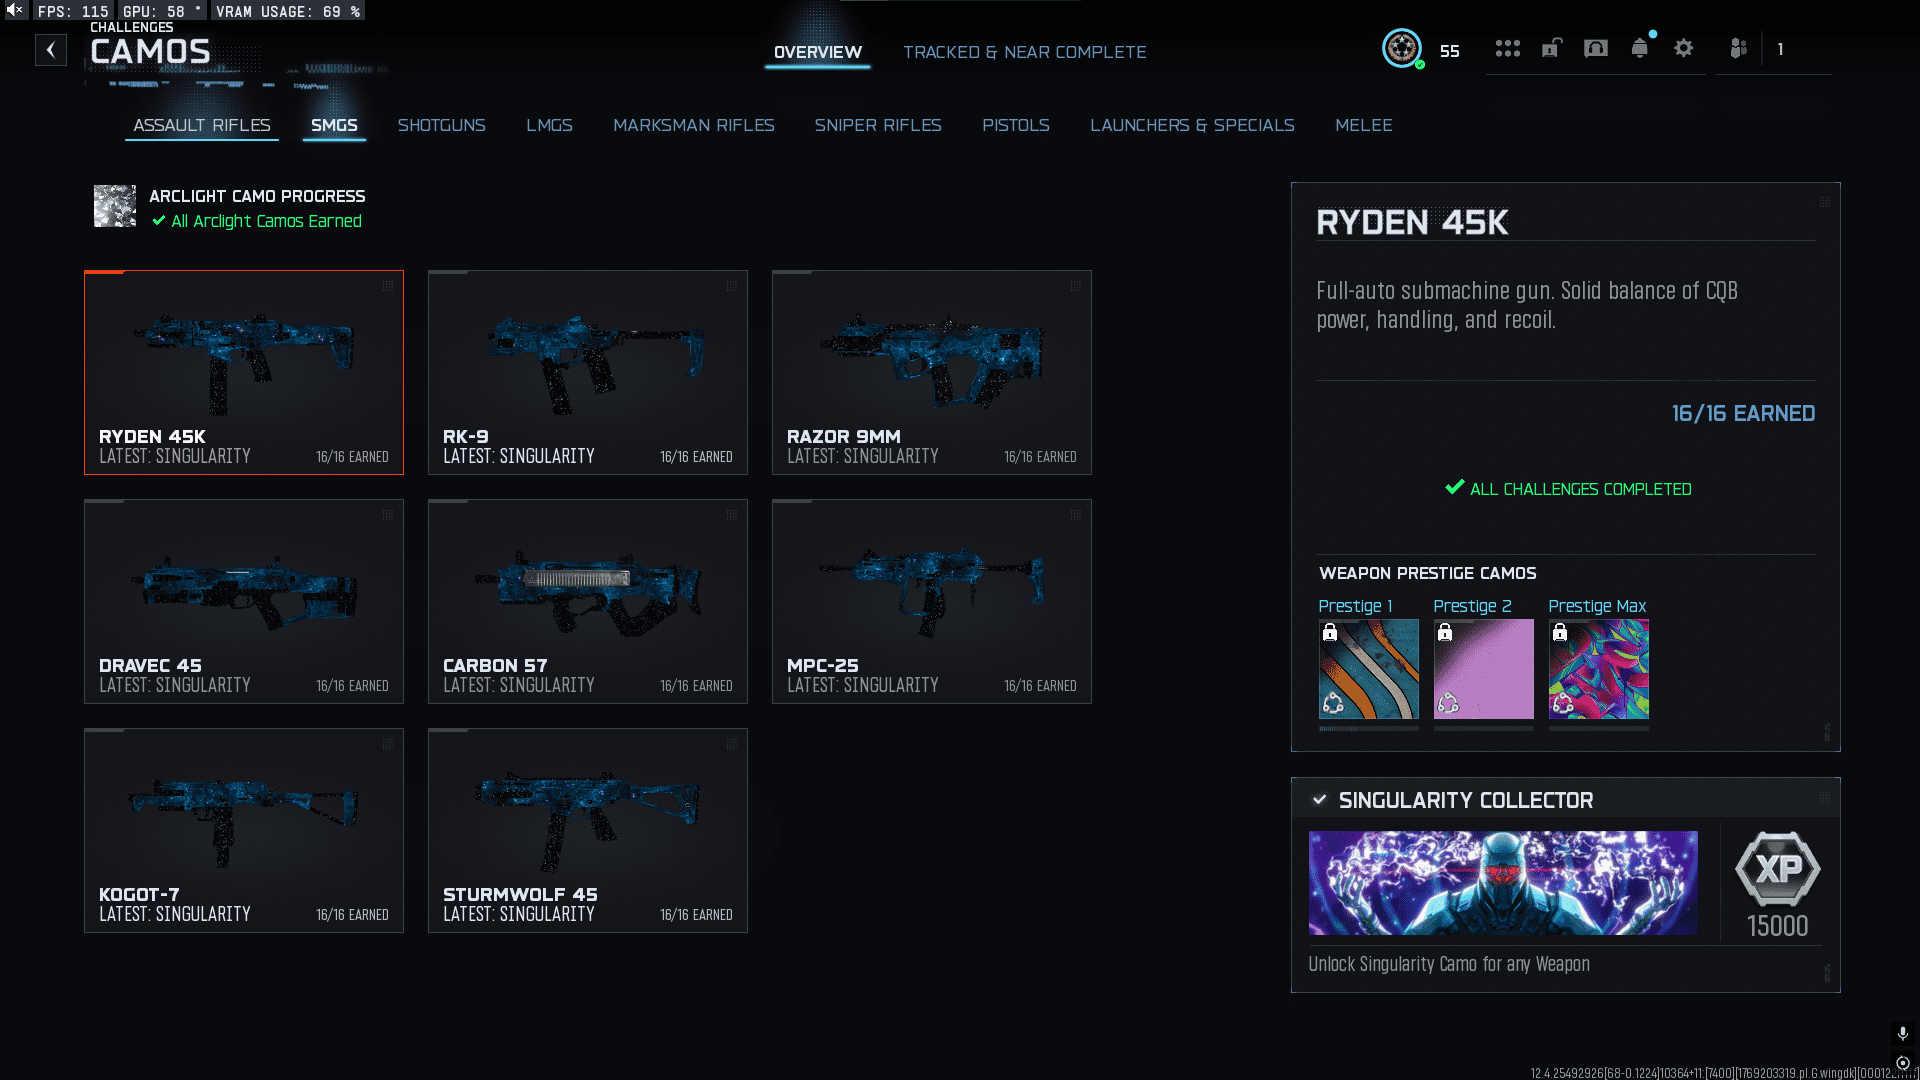Select the Shotguns weapon category tab
1920x1080 pixels.
[x=441, y=125]
